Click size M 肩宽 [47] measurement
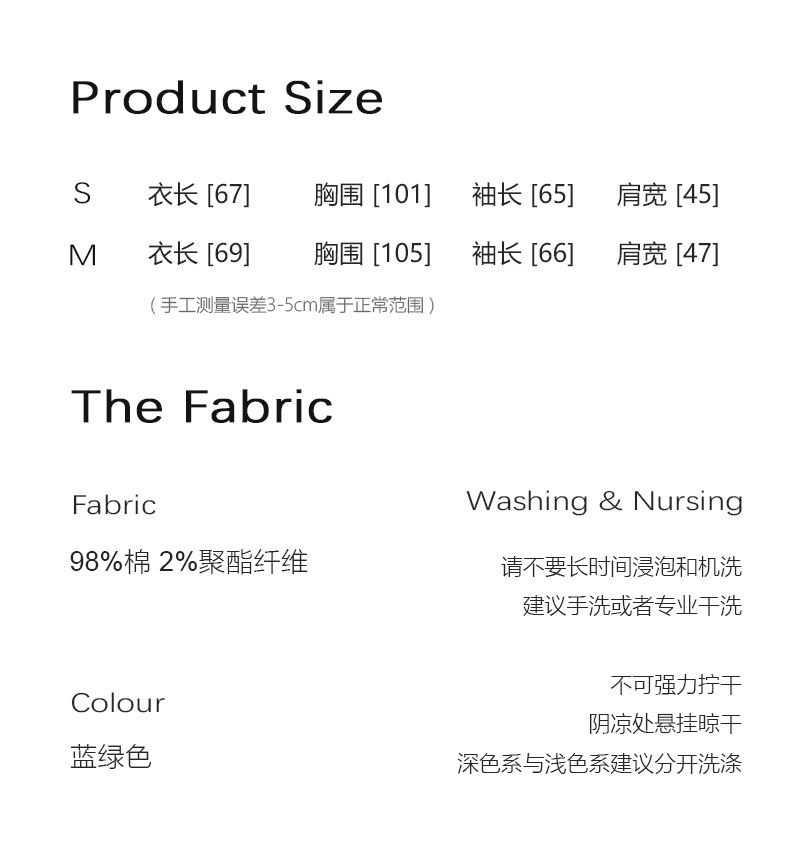This screenshot has width=790, height=856. click(668, 254)
